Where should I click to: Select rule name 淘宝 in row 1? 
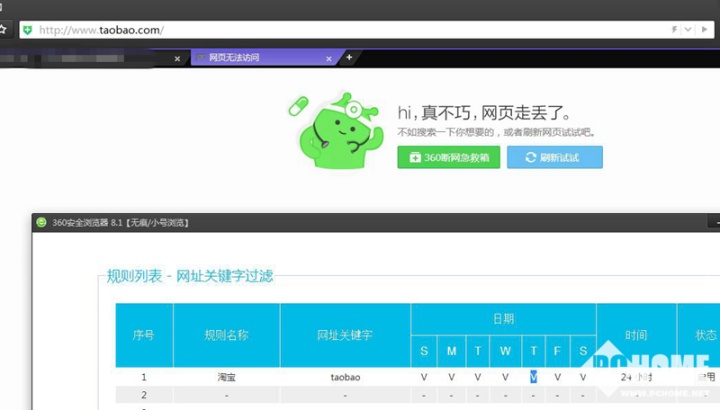pos(226,377)
